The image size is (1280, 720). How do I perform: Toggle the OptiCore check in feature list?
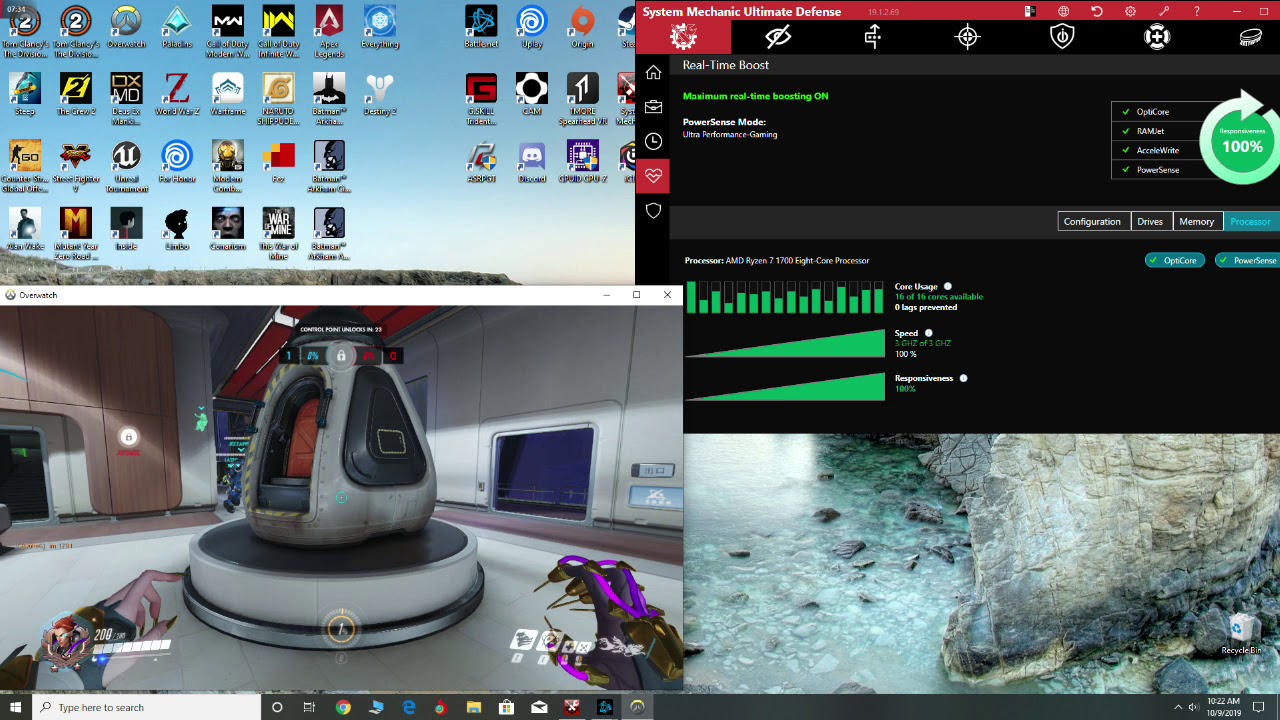(x=1126, y=112)
